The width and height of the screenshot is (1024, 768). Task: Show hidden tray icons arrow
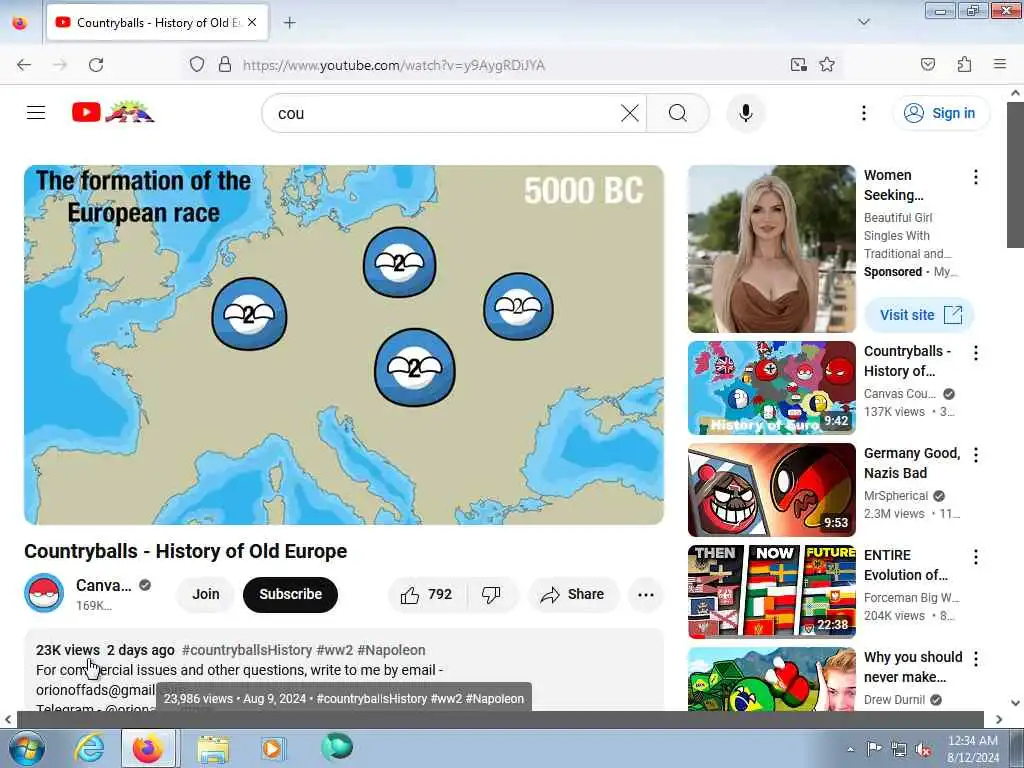850,749
